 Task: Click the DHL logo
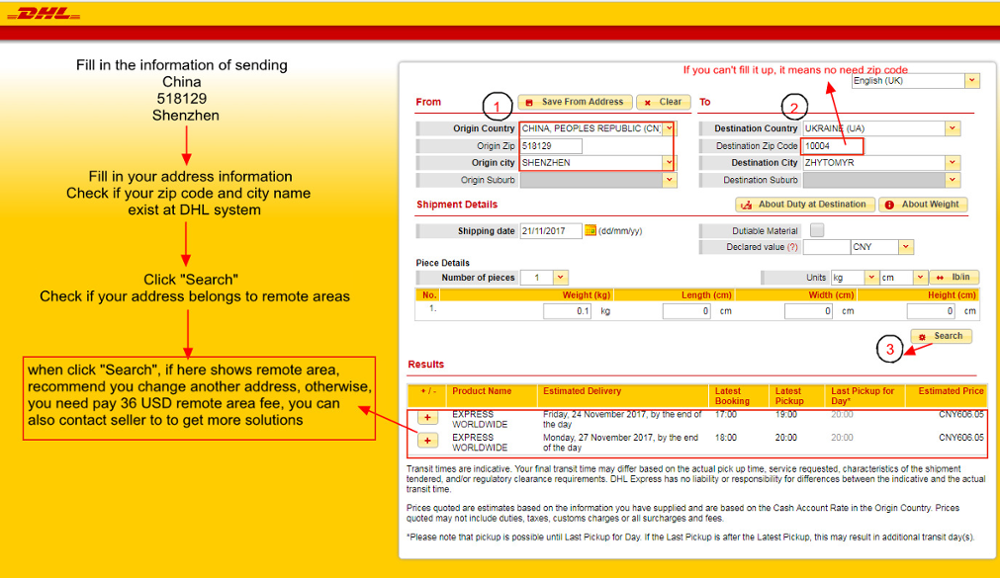coord(43,13)
